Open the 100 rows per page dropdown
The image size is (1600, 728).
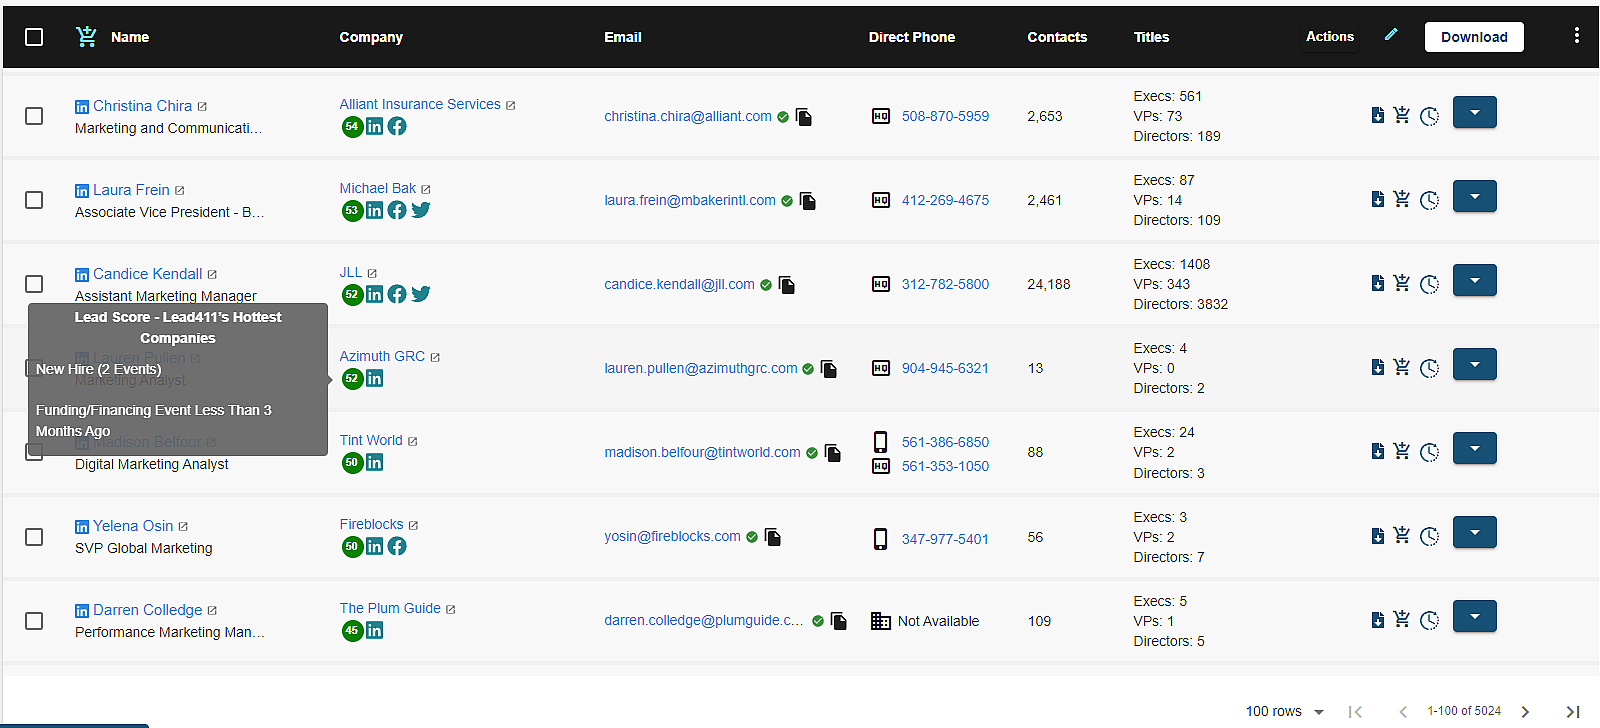point(1285,711)
